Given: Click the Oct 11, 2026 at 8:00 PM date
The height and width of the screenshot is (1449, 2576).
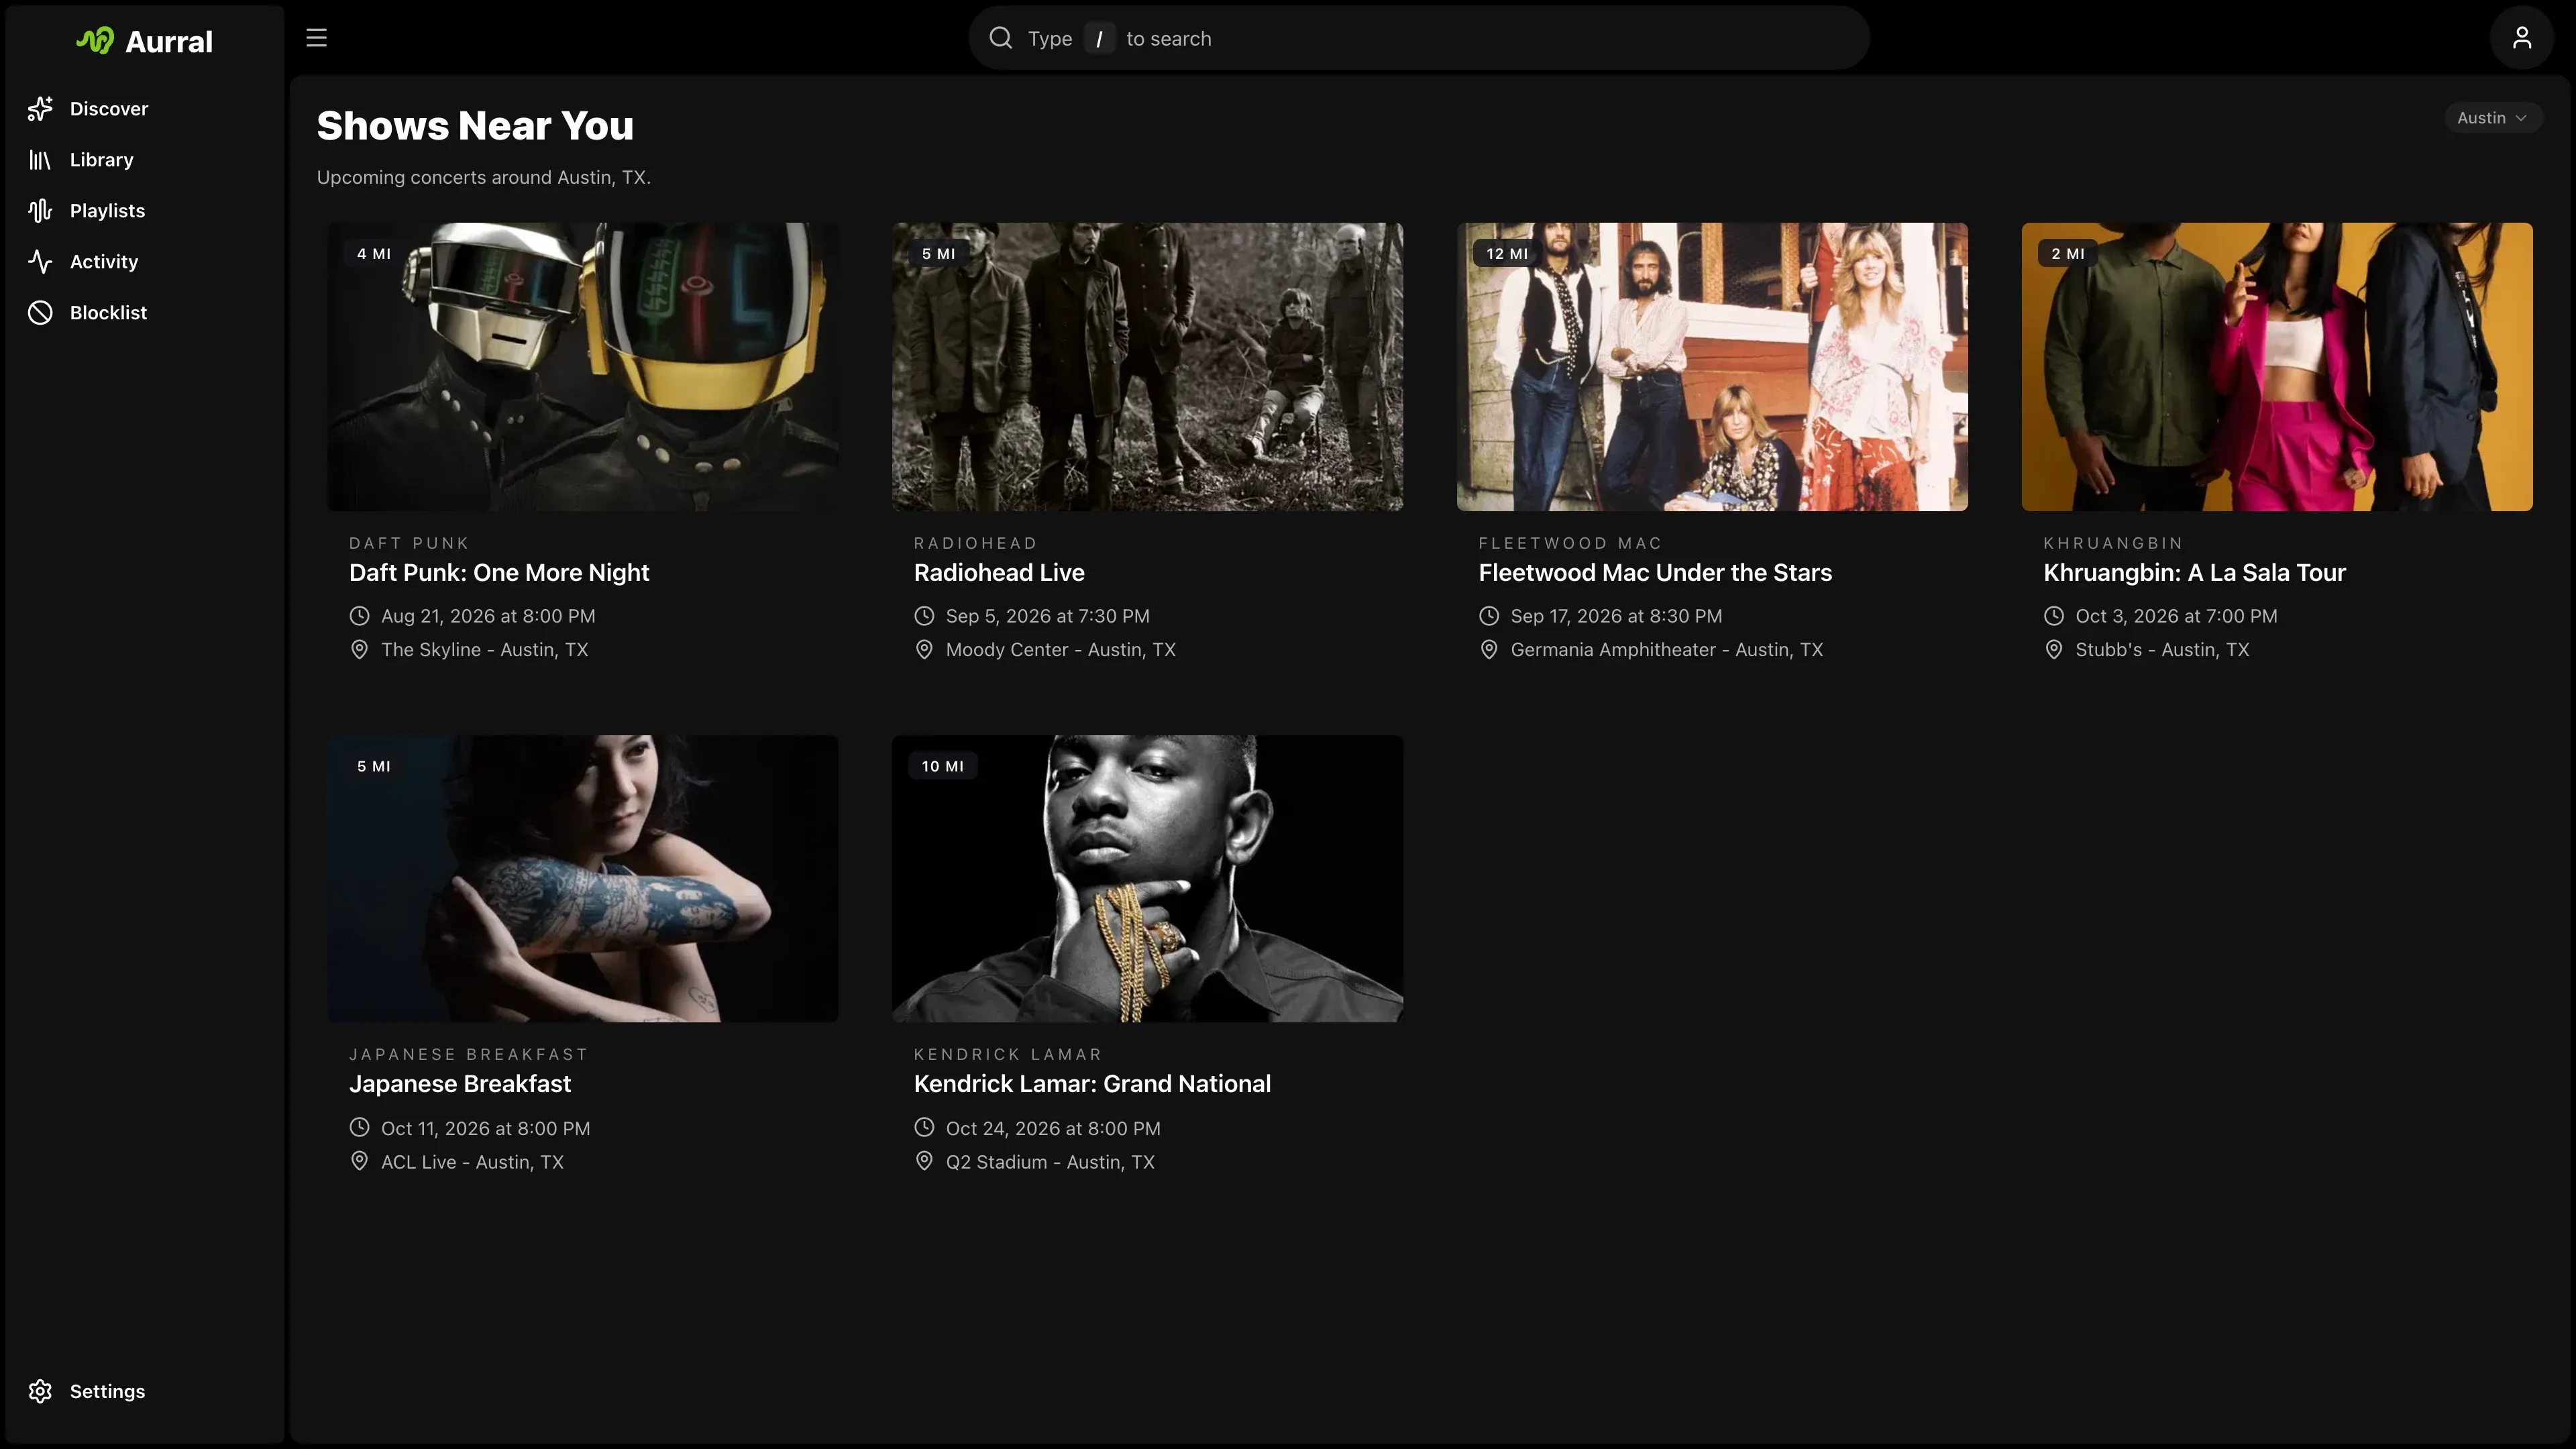Looking at the screenshot, I should click(x=485, y=1128).
